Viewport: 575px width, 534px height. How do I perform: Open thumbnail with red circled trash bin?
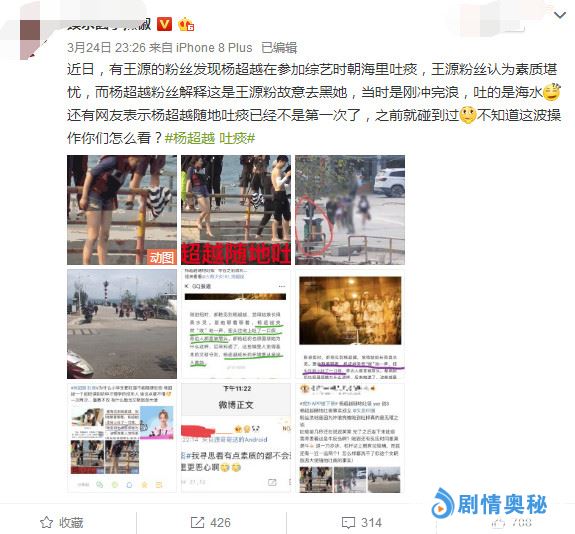[x=350, y=210]
